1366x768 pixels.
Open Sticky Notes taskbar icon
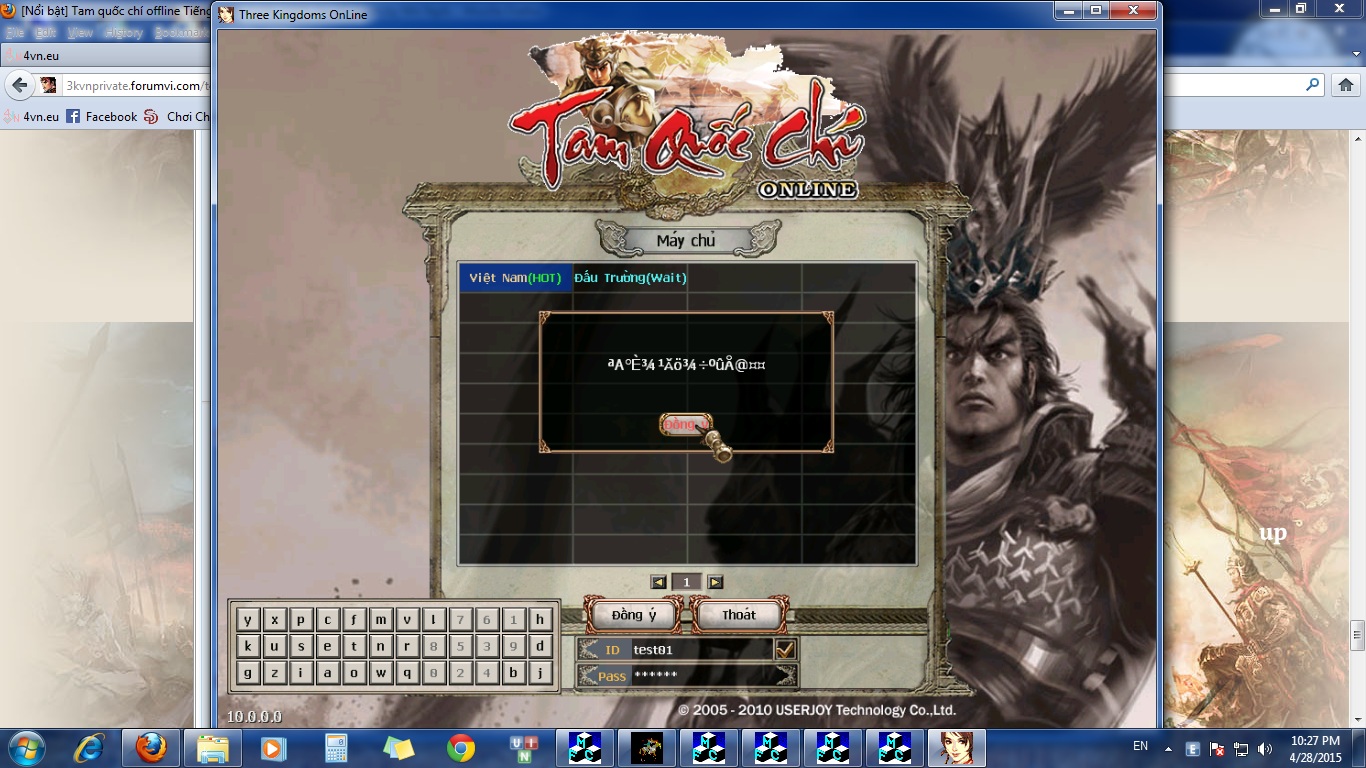click(x=398, y=748)
